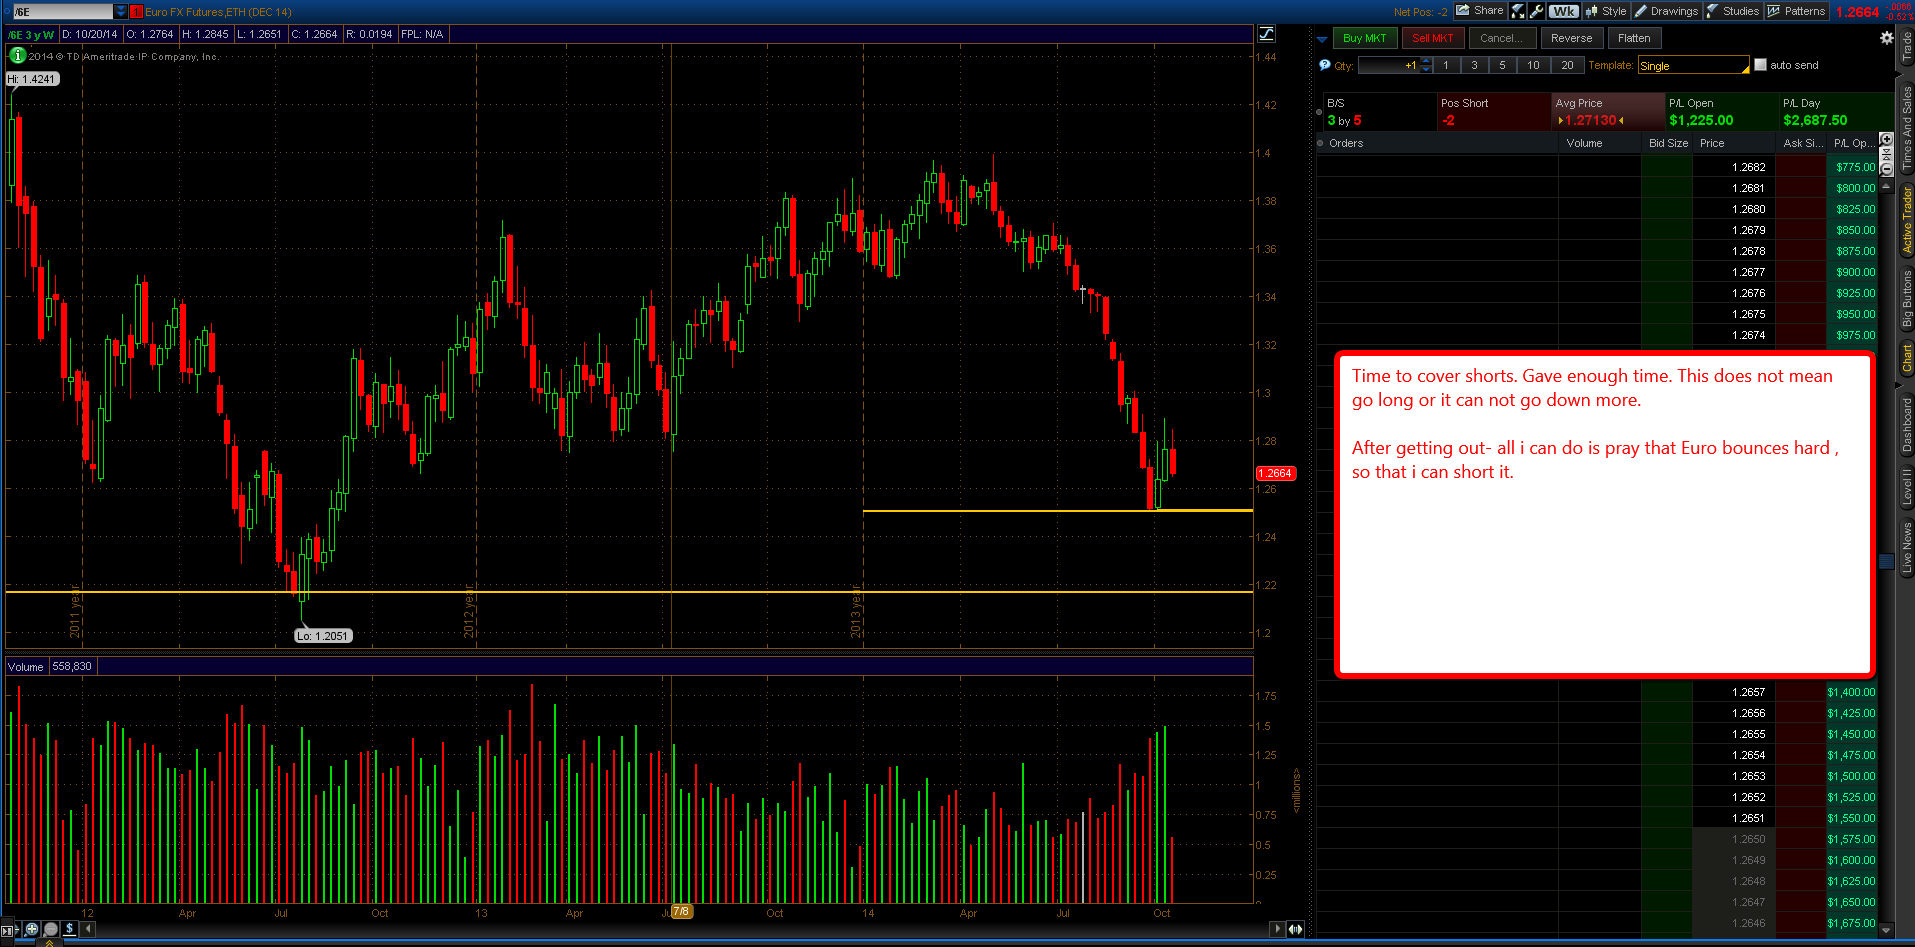Viewport: 1915px width, 947px height.
Task: Click the time axis expand/compress icon
Action: click(1296, 929)
